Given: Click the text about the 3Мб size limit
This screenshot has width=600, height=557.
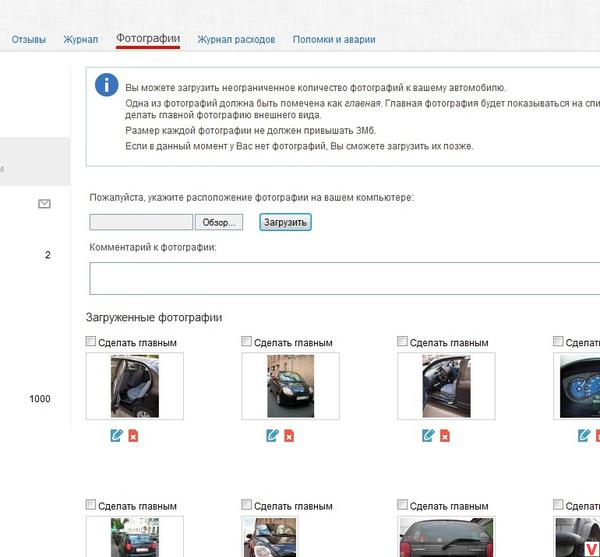Looking at the screenshot, I should pyautogui.click(x=251, y=130).
